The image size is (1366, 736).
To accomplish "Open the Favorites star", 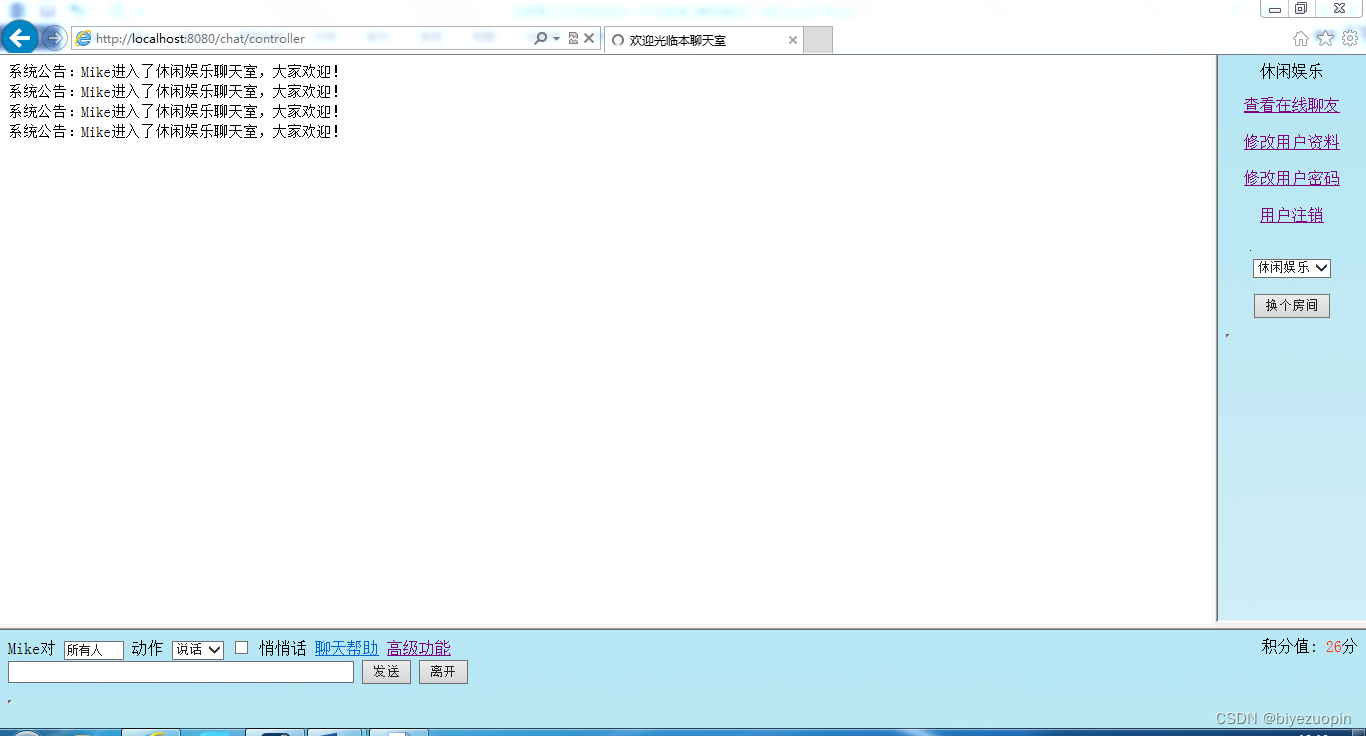I will tap(1325, 38).
